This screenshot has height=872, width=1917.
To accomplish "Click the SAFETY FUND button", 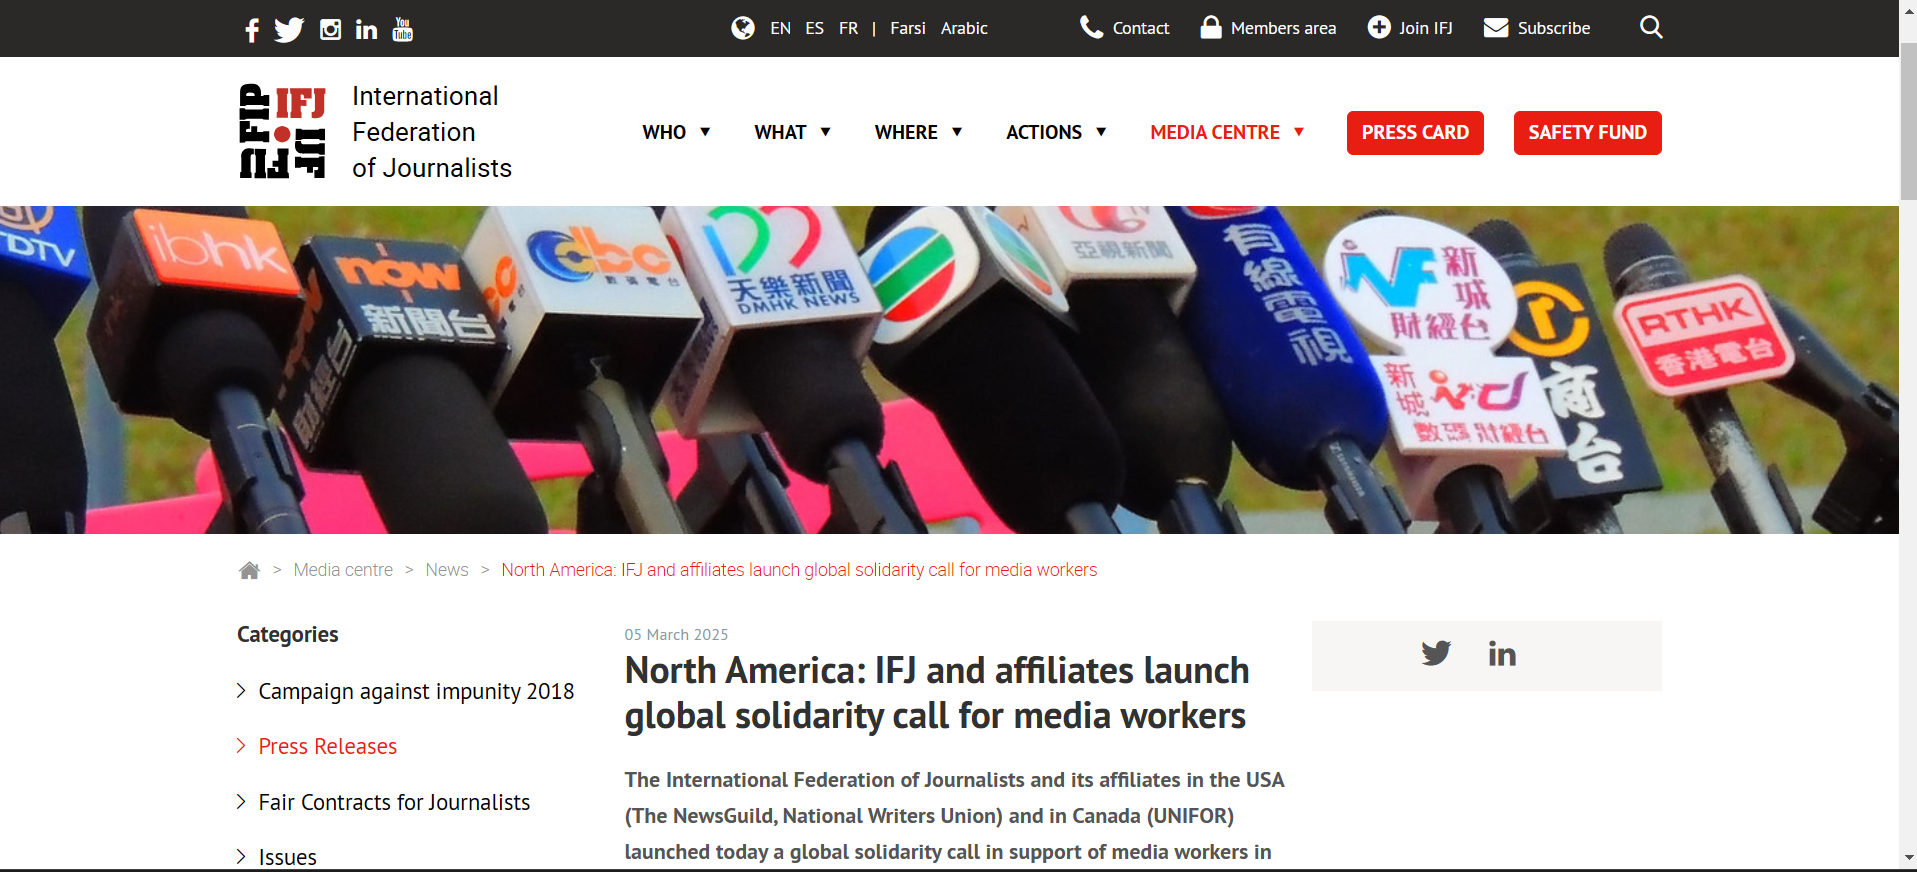I will coord(1587,133).
